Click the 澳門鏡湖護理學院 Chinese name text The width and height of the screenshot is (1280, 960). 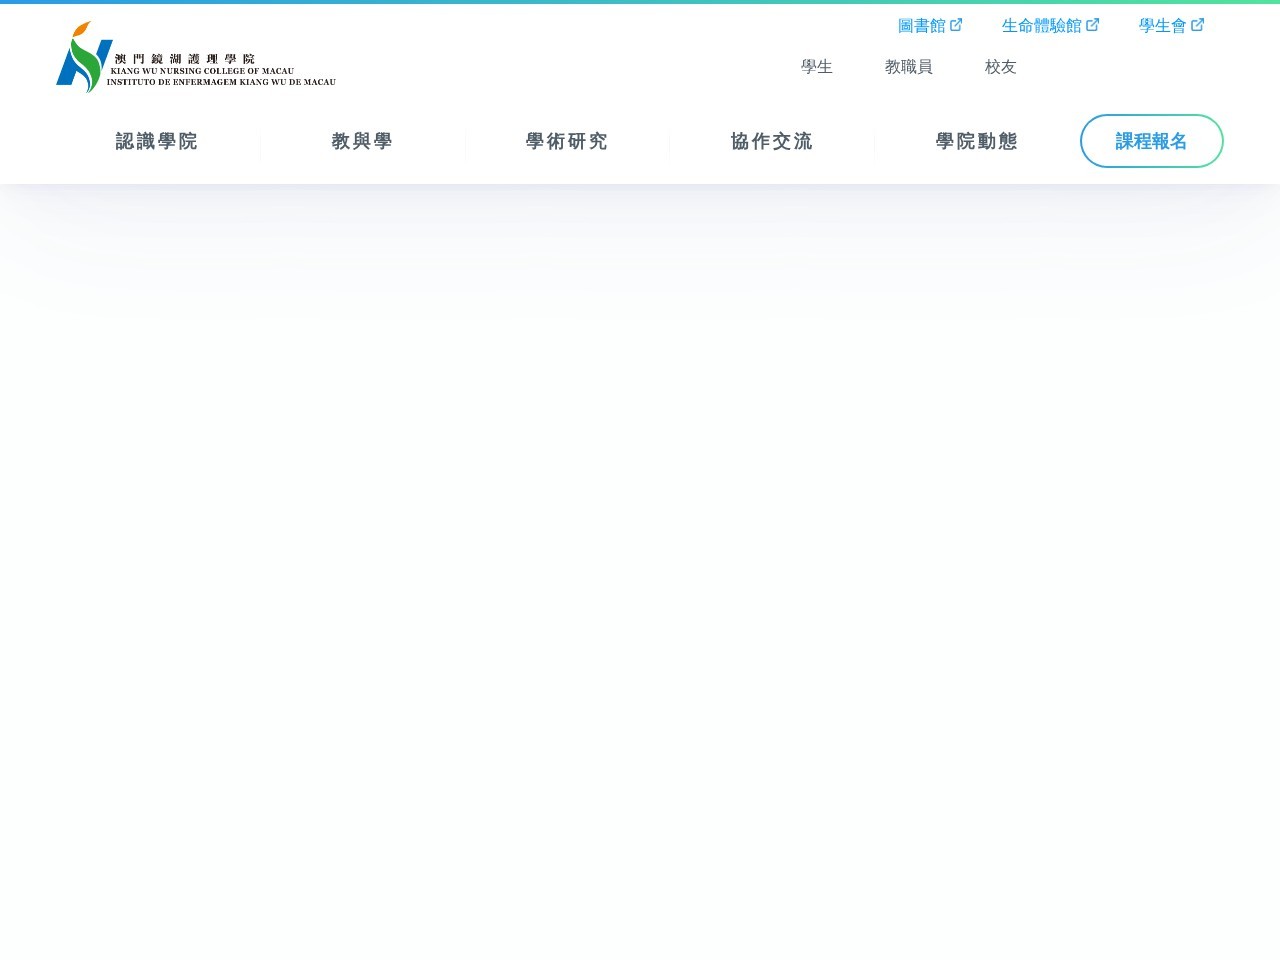tap(184, 59)
